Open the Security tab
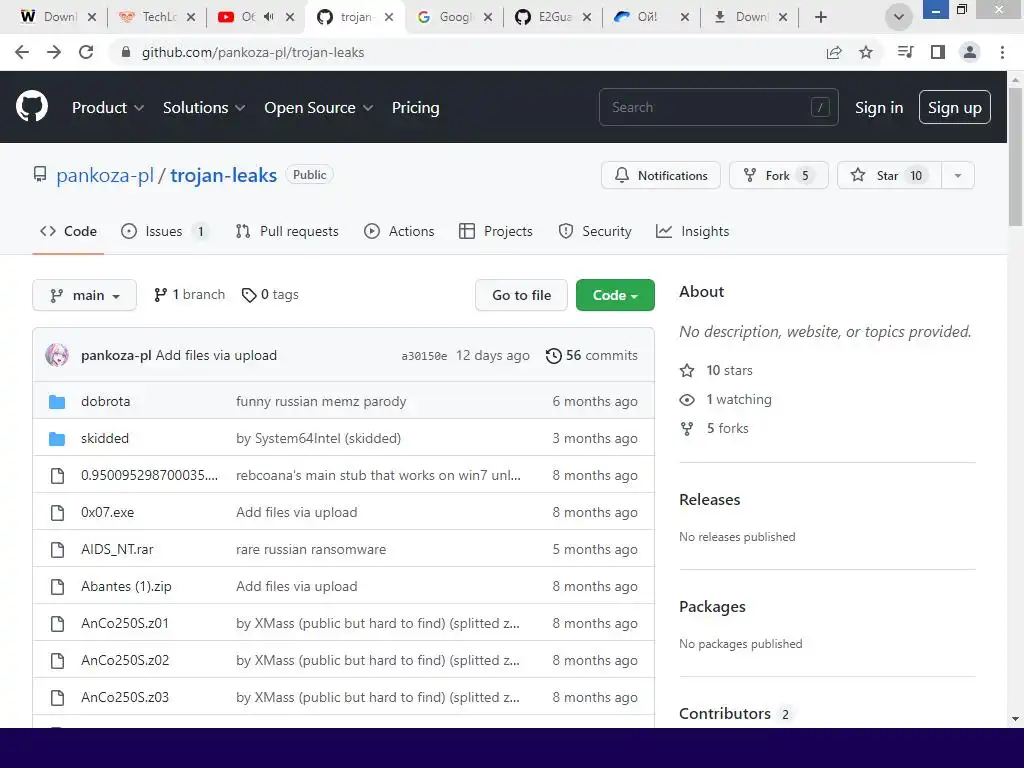Image resolution: width=1024 pixels, height=768 pixels. click(595, 231)
